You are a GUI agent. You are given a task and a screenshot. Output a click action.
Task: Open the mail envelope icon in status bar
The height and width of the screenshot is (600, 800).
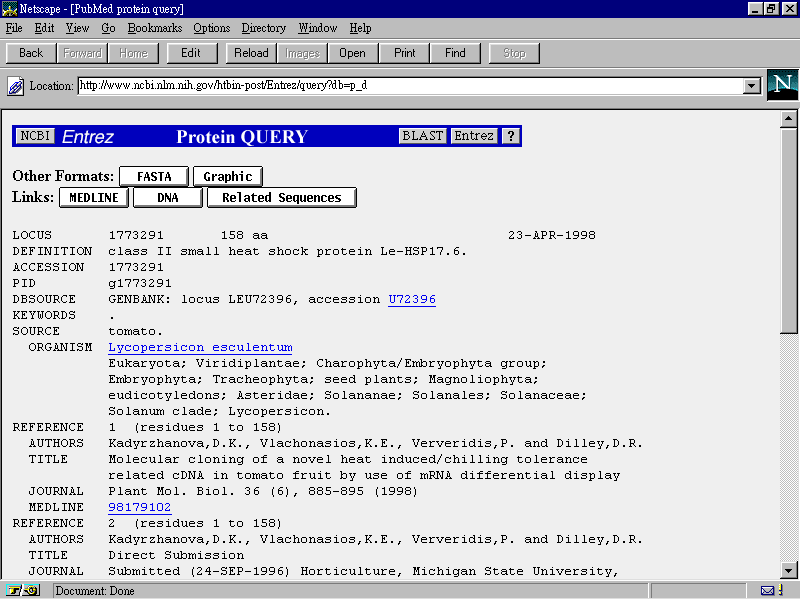pos(767,590)
